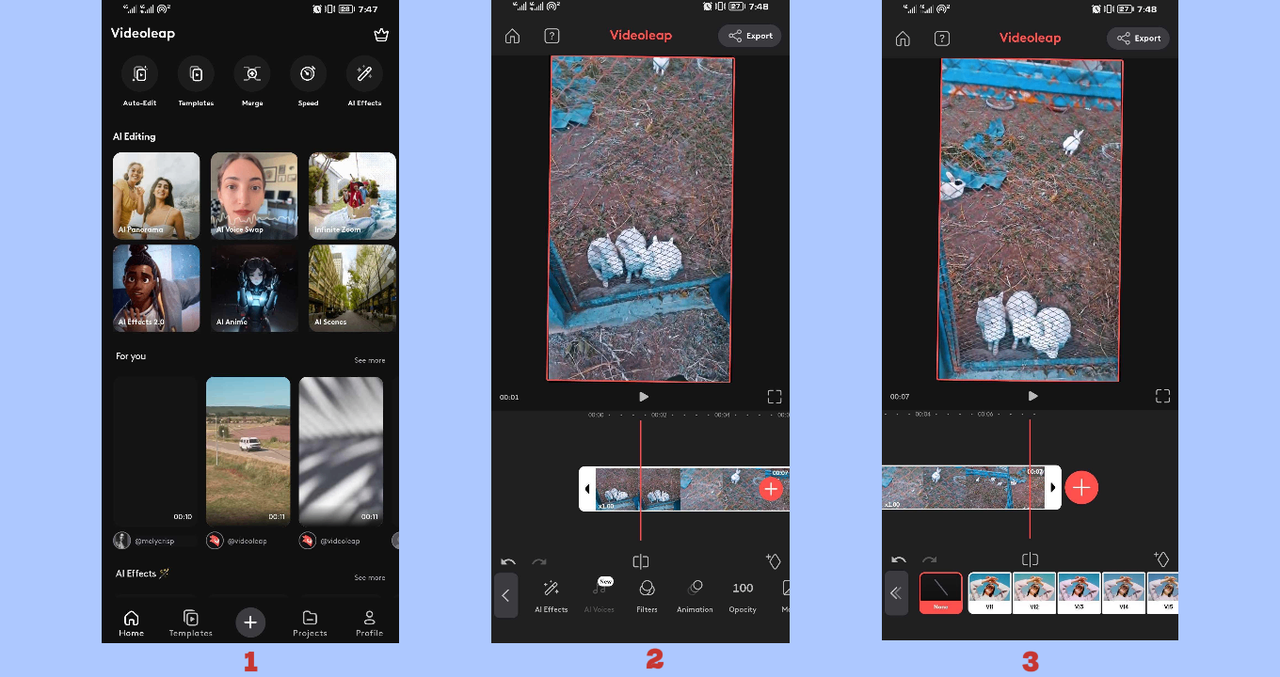
Task: Tap the left trim handle on the timeline clip
Action: (x=587, y=489)
